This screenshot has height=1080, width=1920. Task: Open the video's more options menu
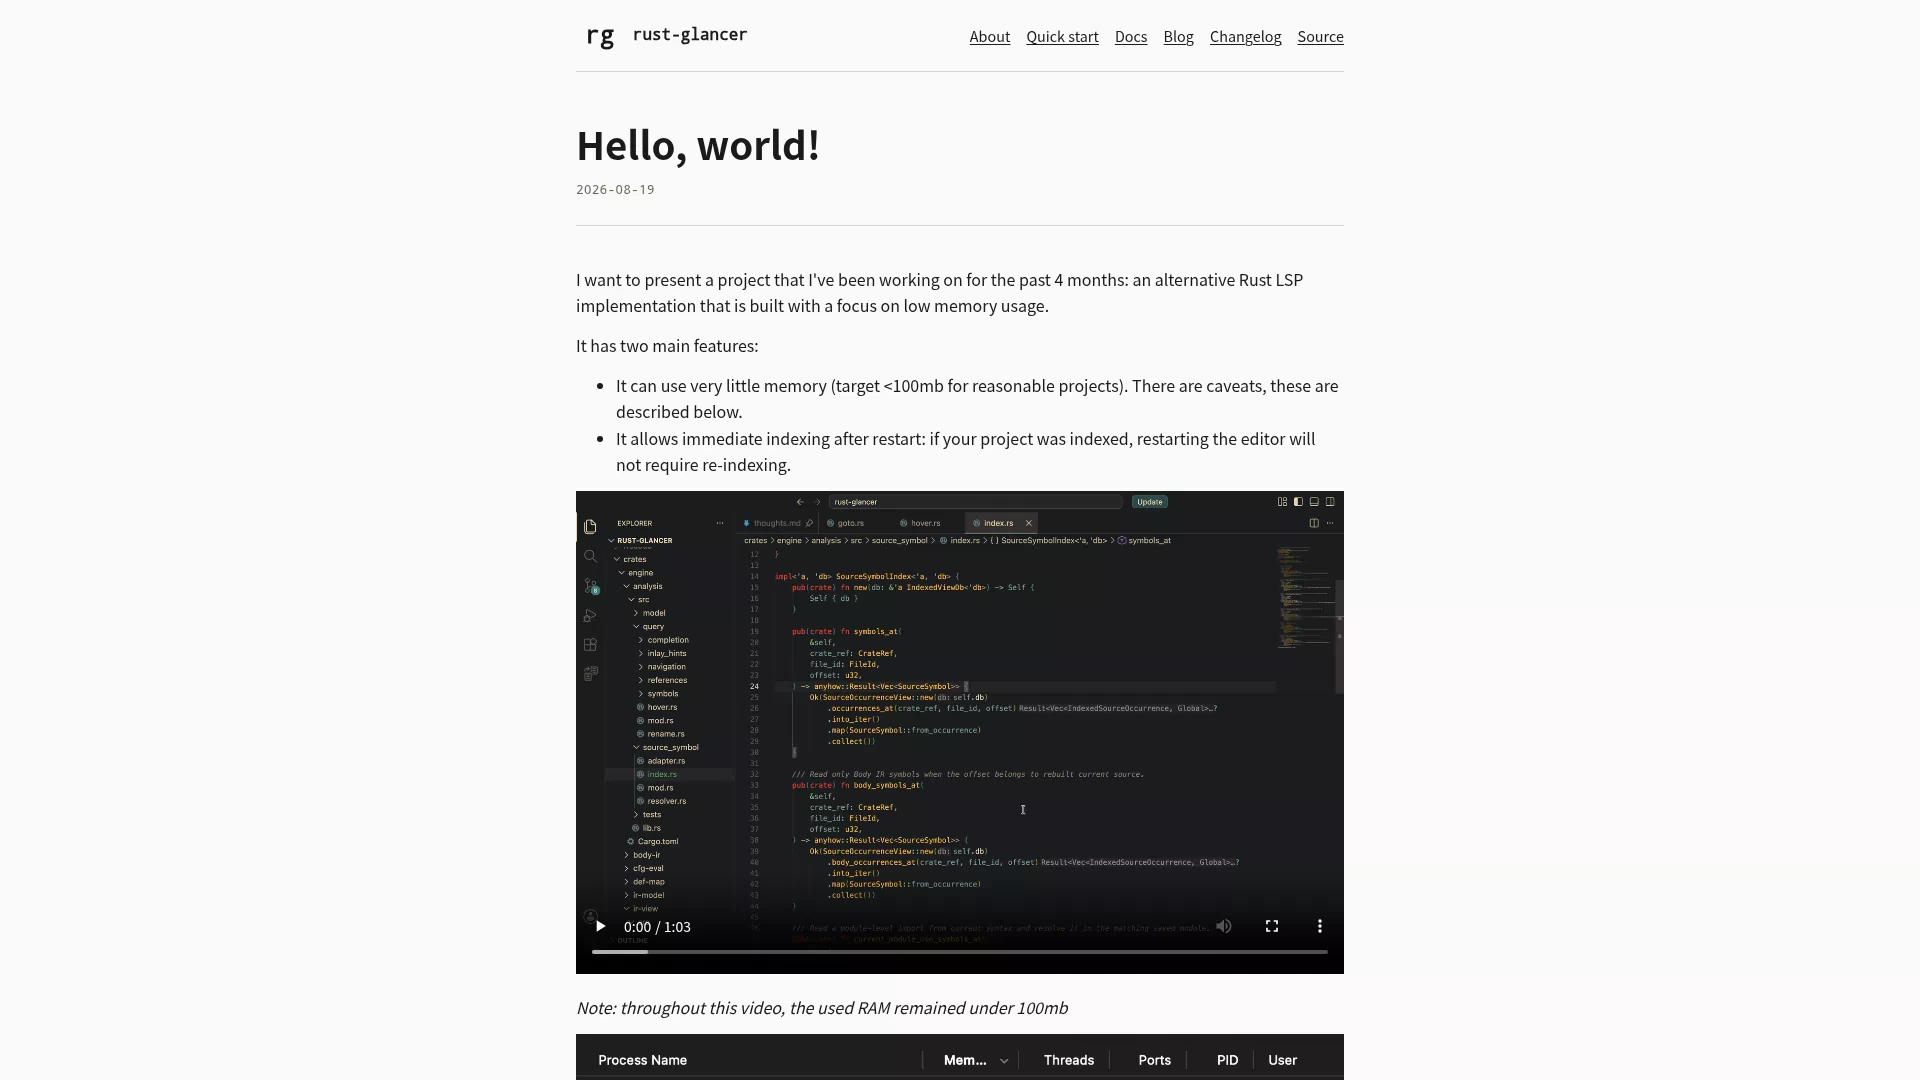click(1320, 927)
